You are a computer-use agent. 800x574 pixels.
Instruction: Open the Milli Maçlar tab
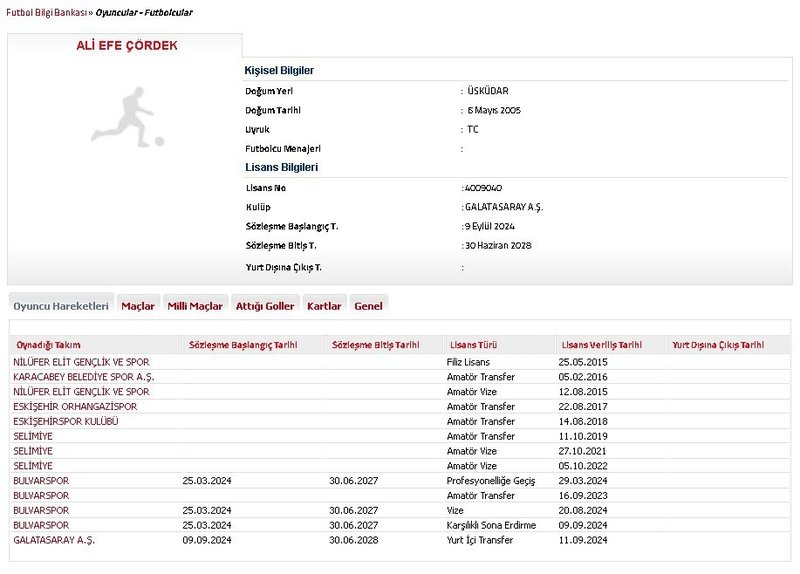[195, 306]
